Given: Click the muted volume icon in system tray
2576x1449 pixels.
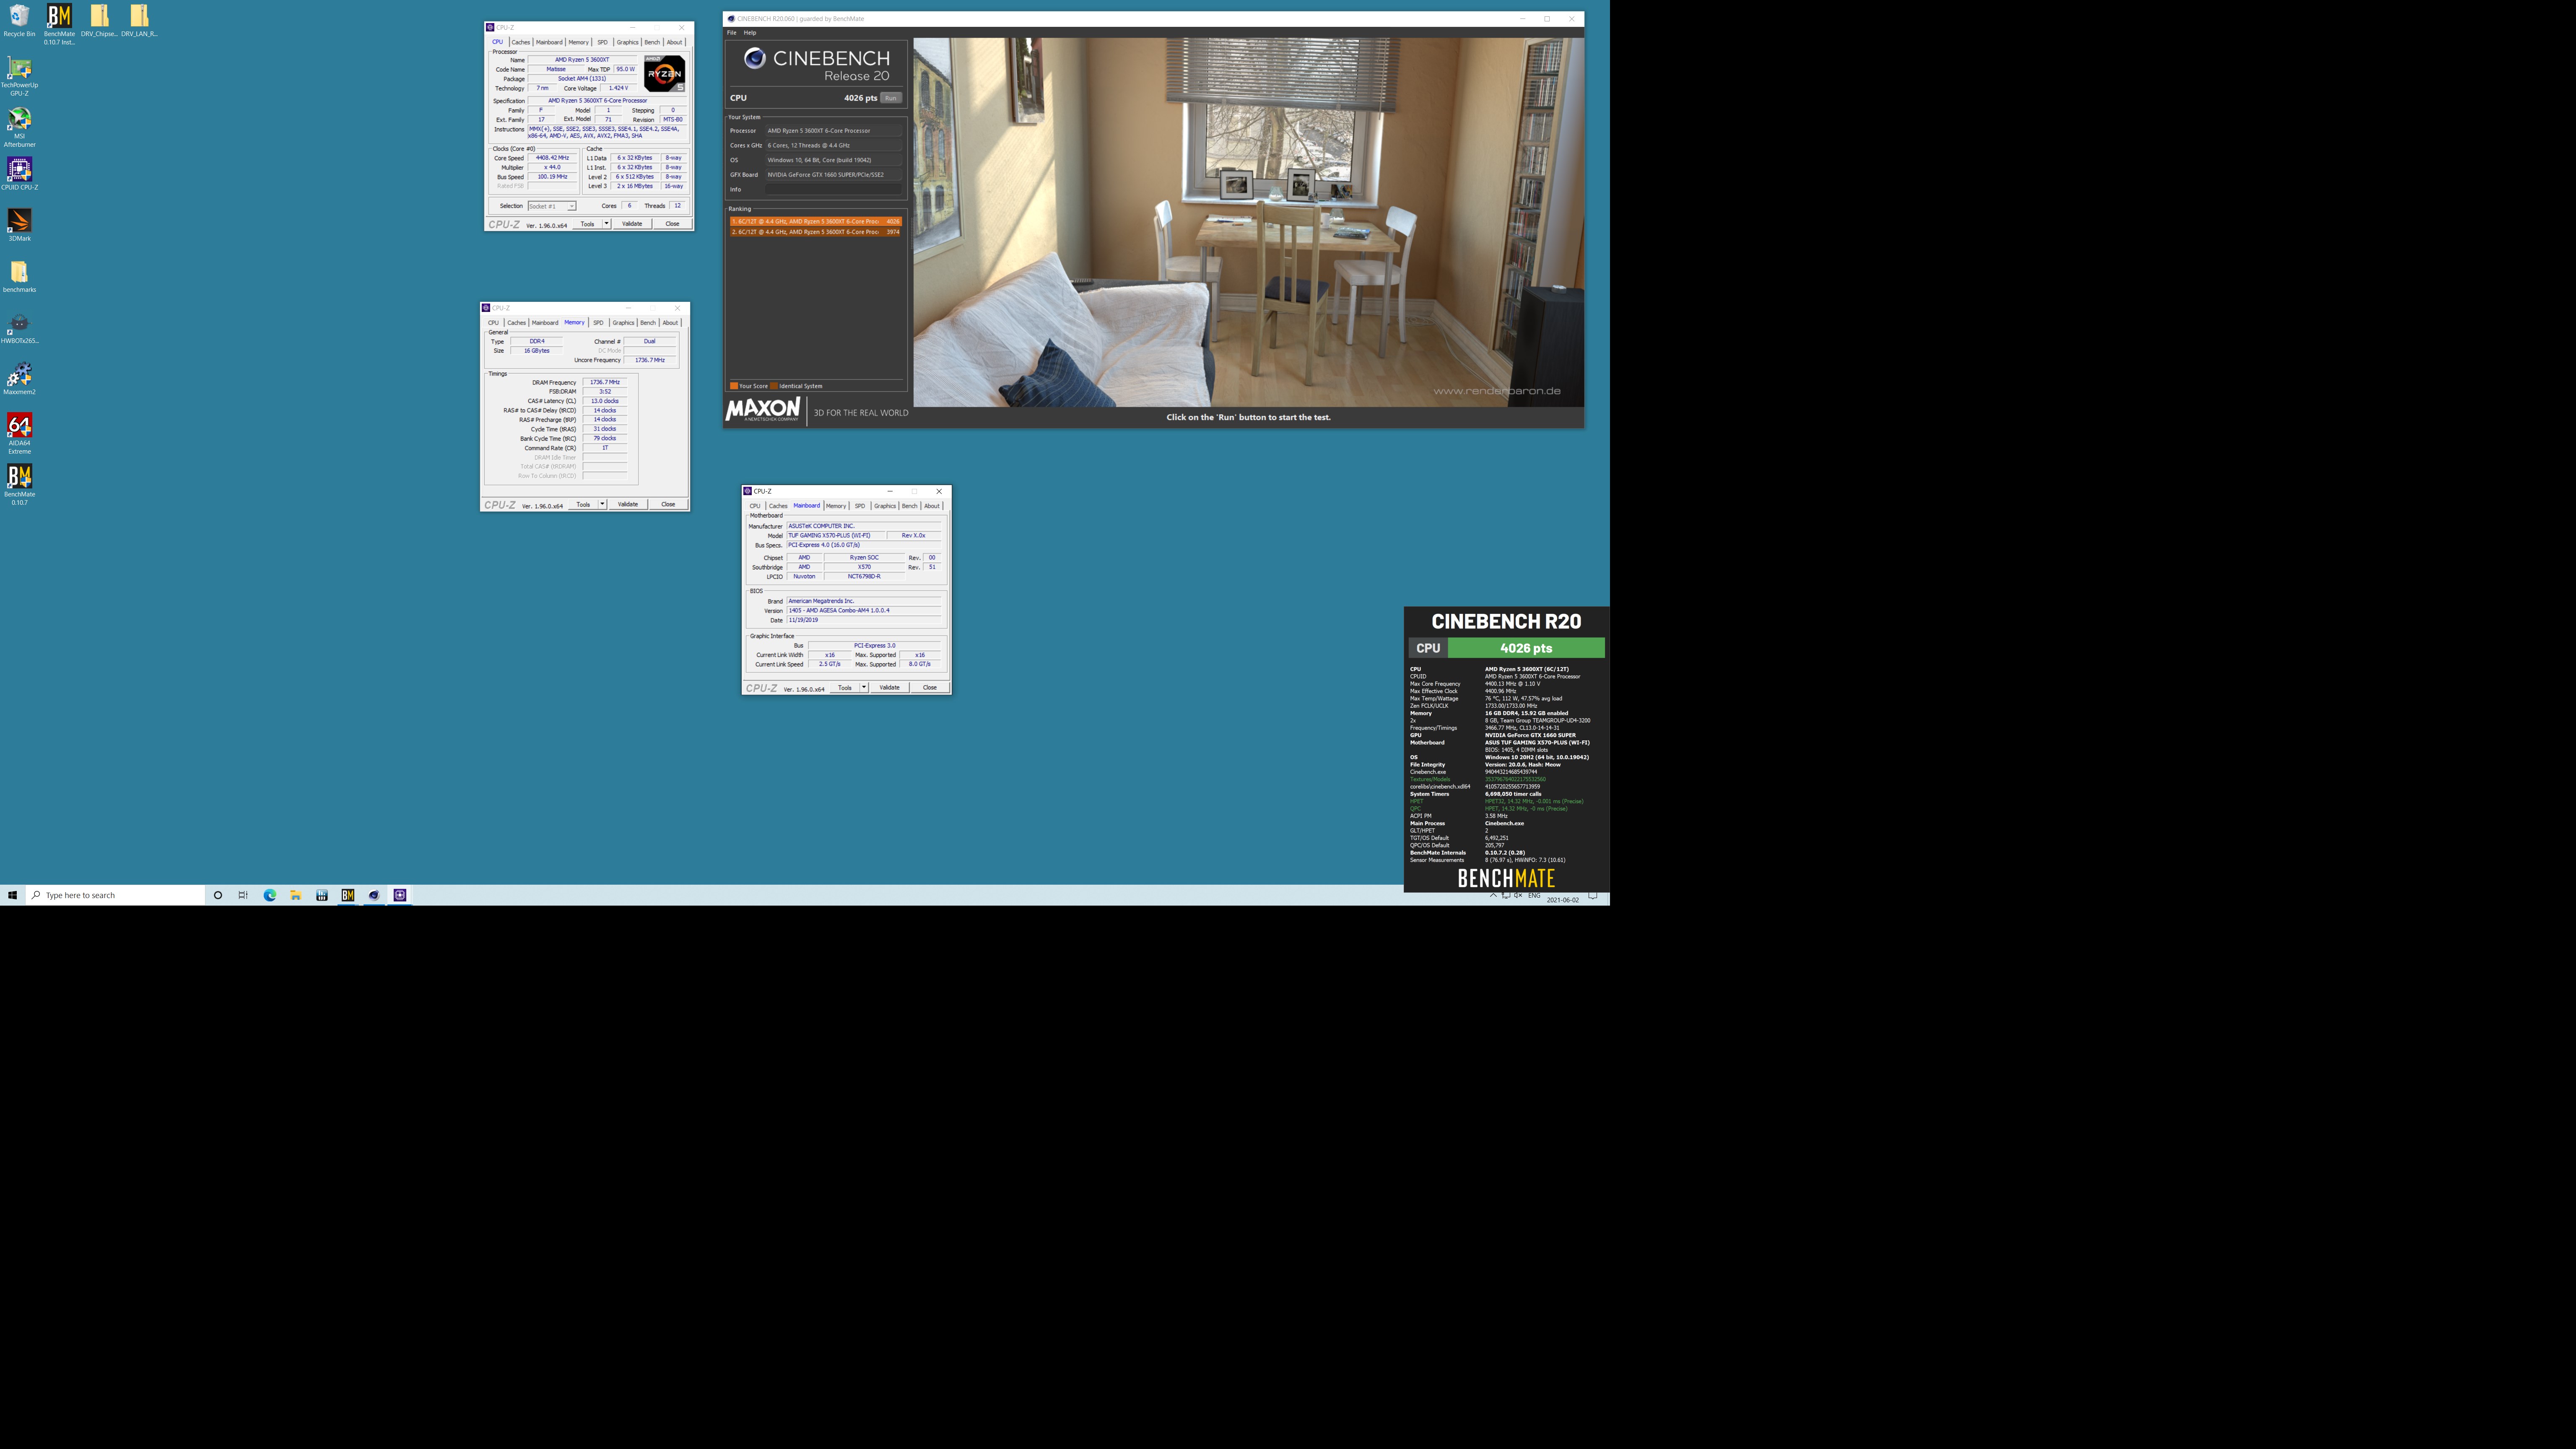Looking at the screenshot, I should pos(1518,895).
